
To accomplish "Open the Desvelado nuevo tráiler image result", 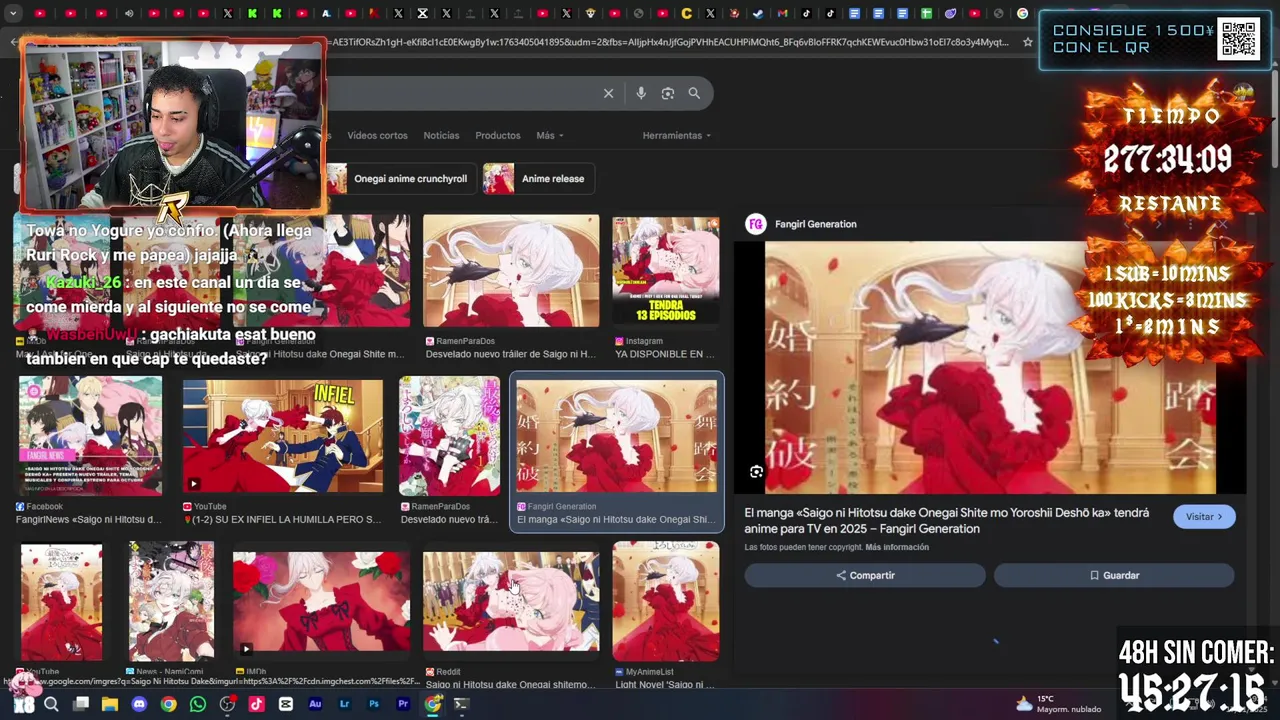I will pyautogui.click(x=511, y=270).
